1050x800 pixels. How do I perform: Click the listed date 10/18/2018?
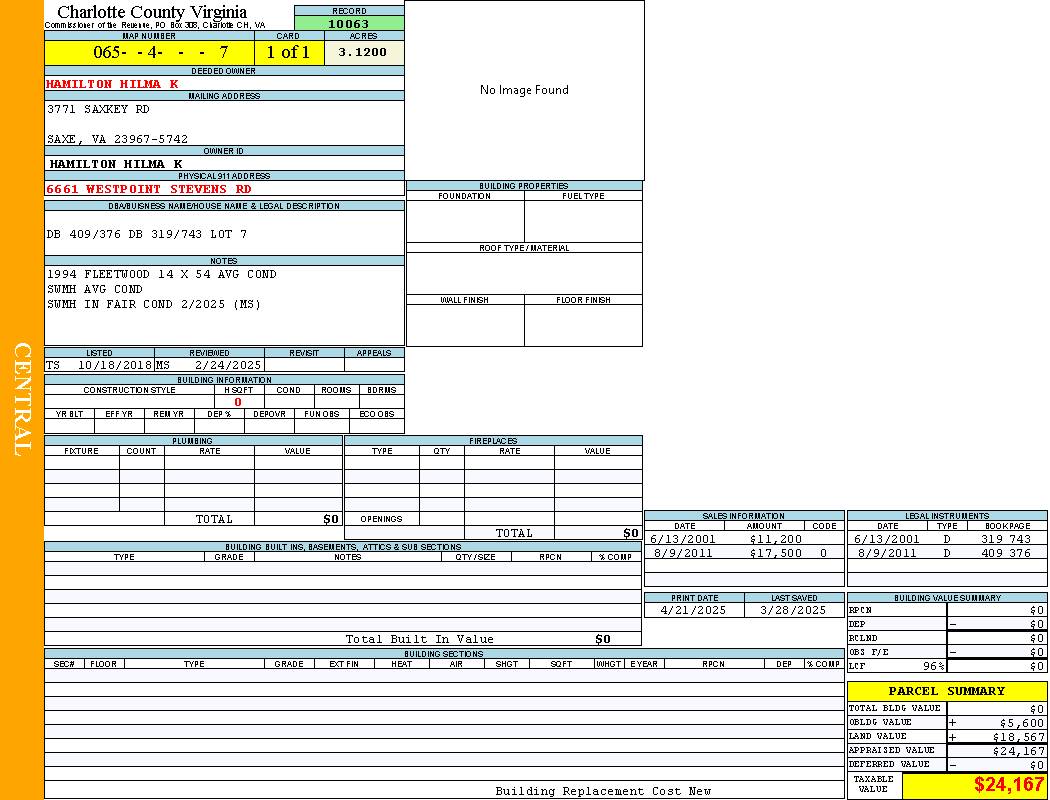click(114, 365)
